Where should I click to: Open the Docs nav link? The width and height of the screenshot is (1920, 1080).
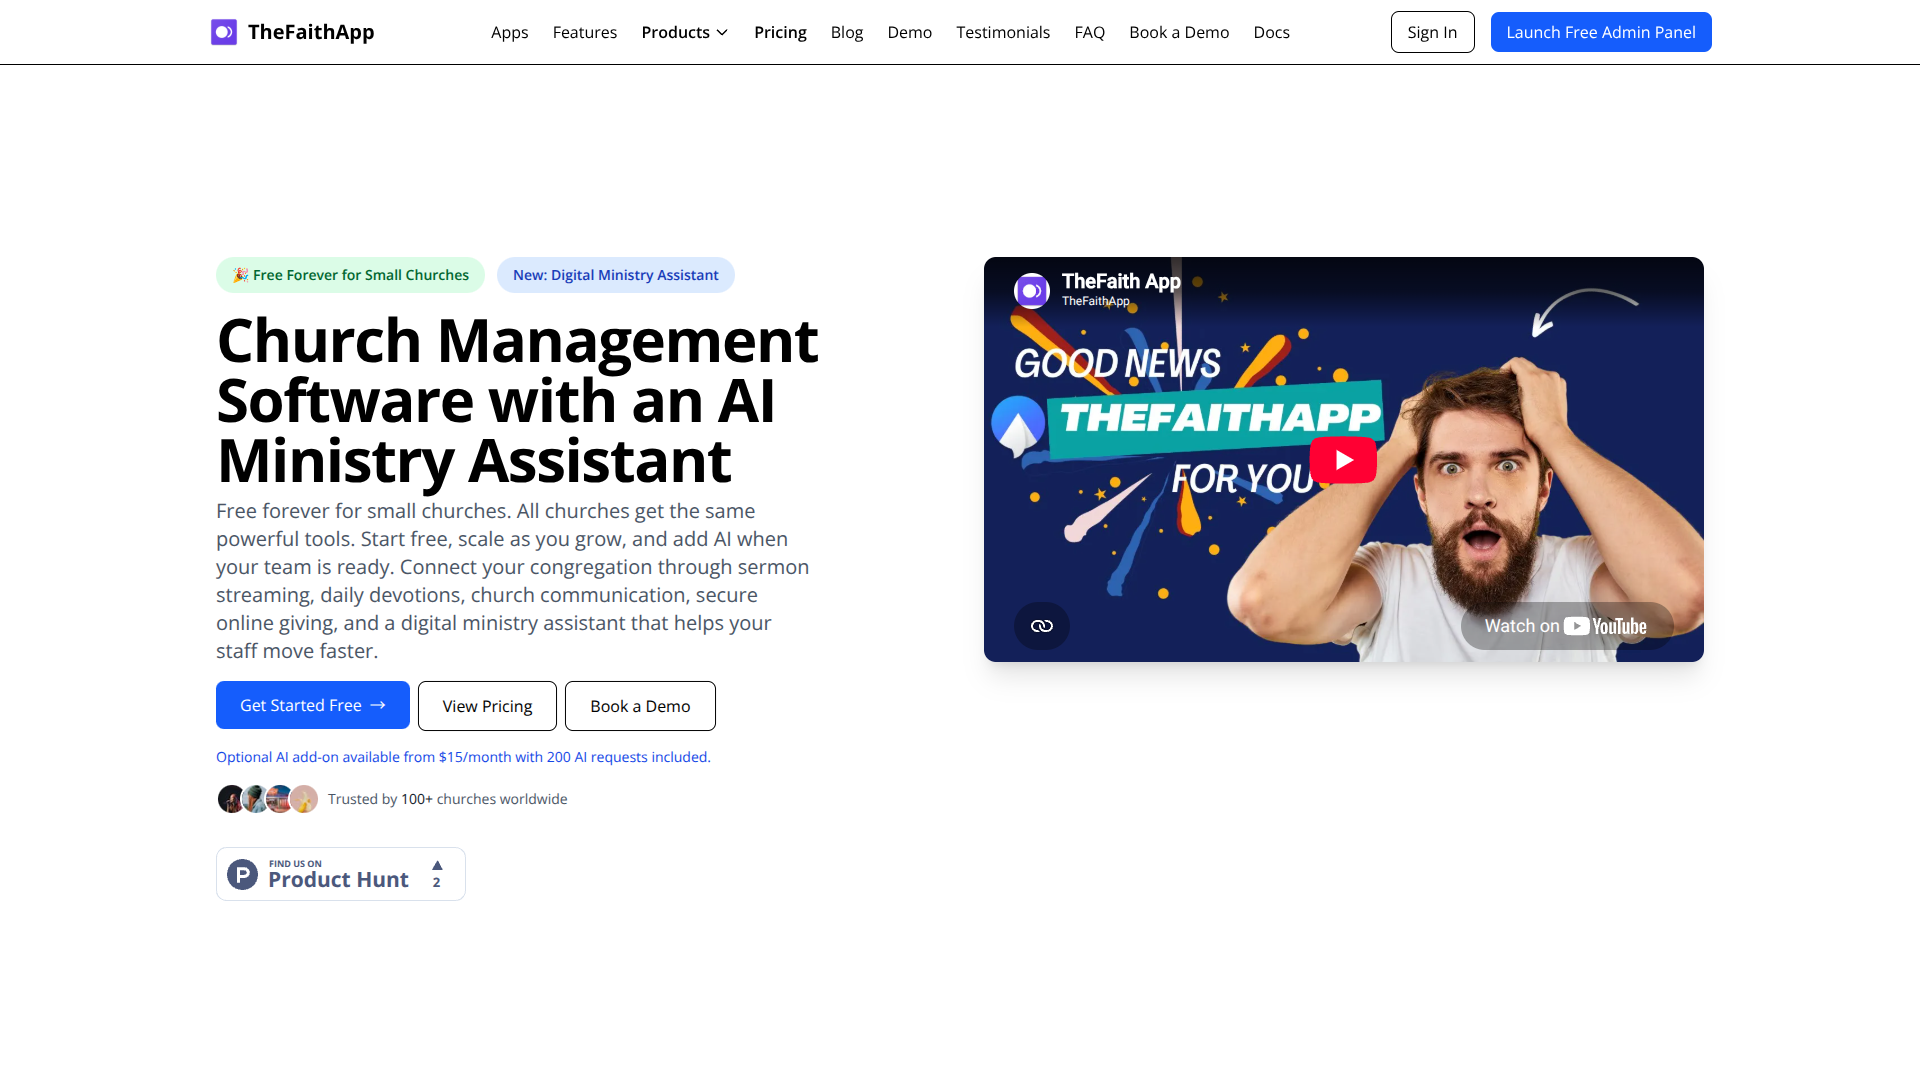click(x=1272, y=32)
